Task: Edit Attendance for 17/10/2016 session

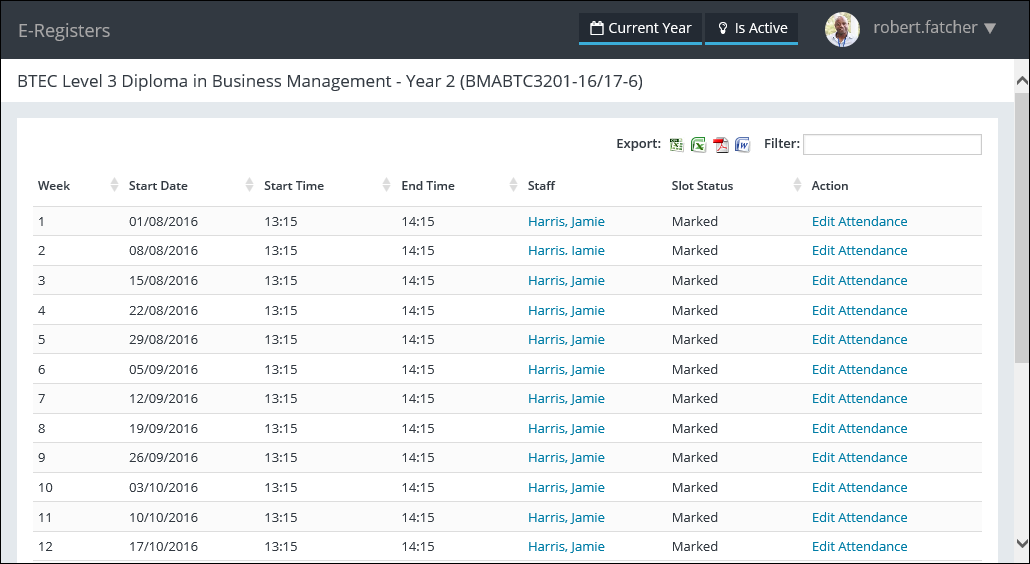Action: pos(859,546)
